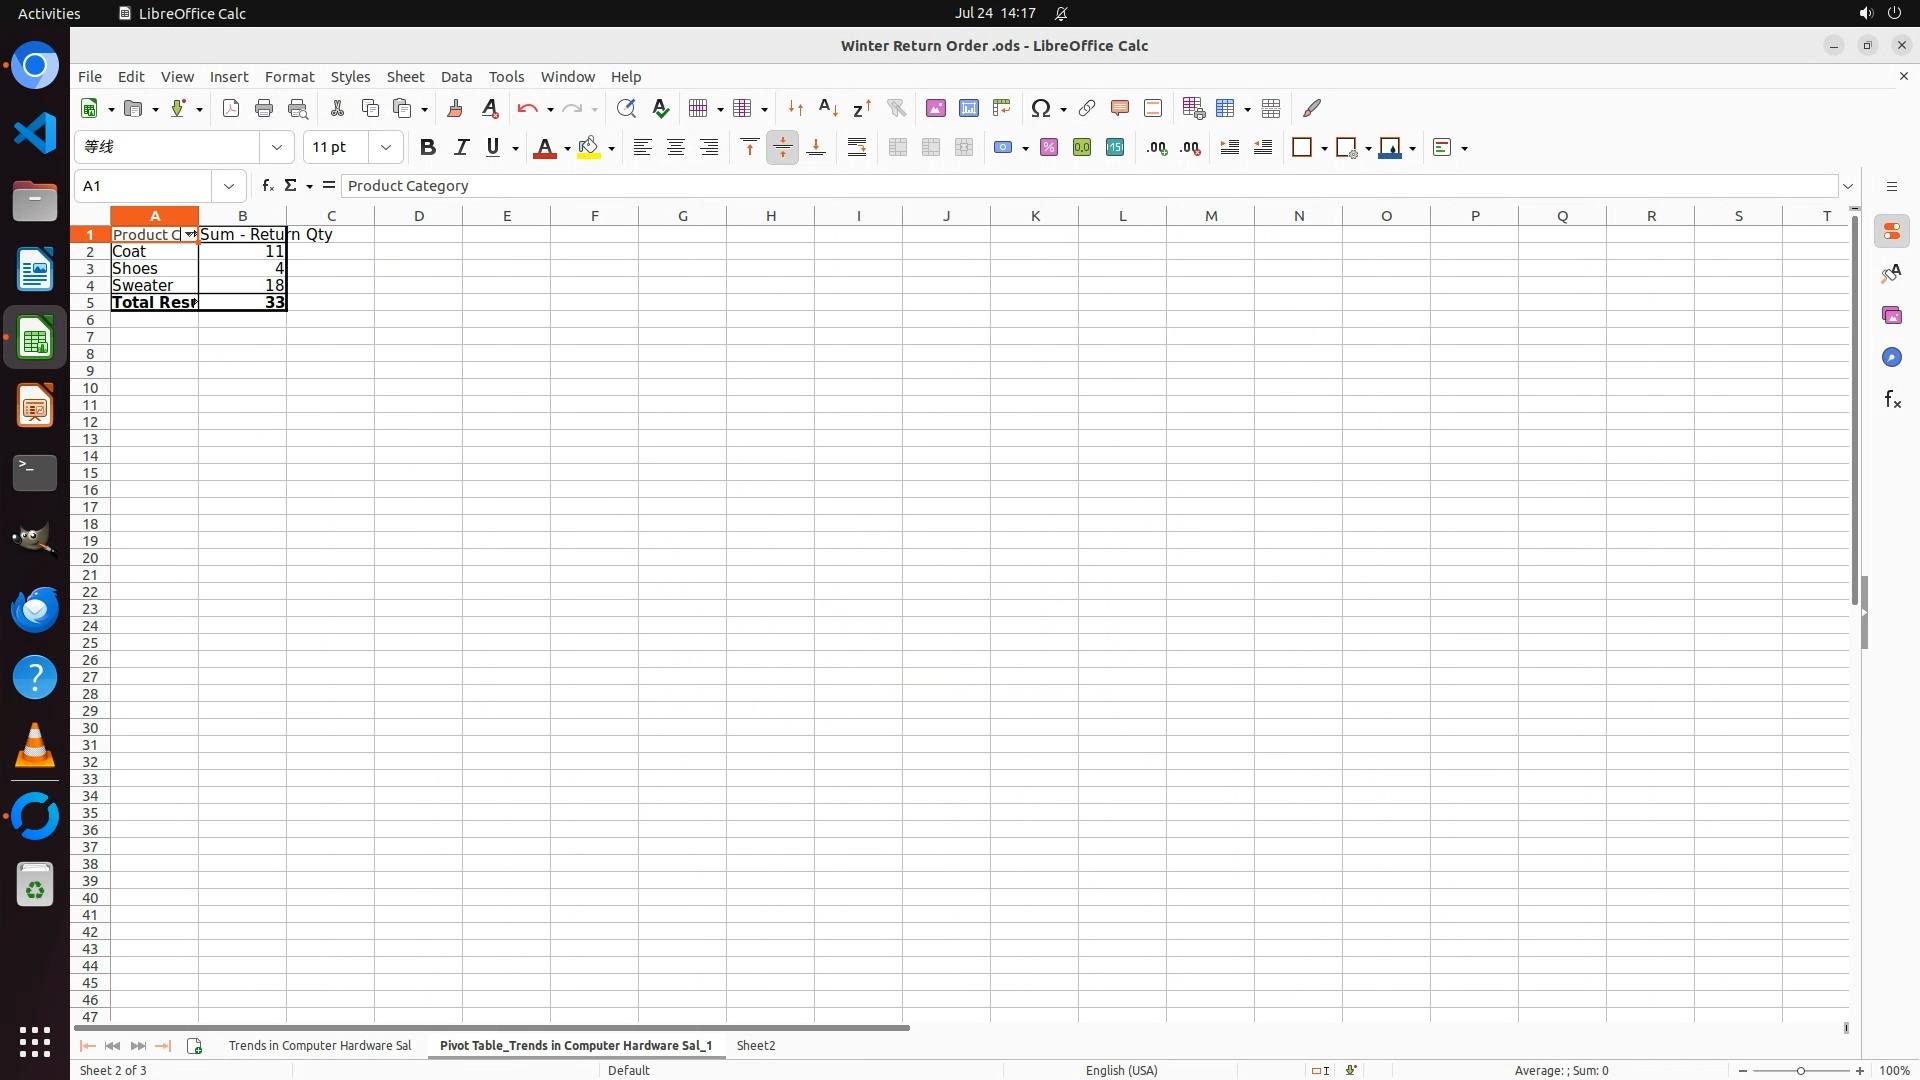Click the background color highlight swatch
The image size is (1920, 1080).
point(588,148)
